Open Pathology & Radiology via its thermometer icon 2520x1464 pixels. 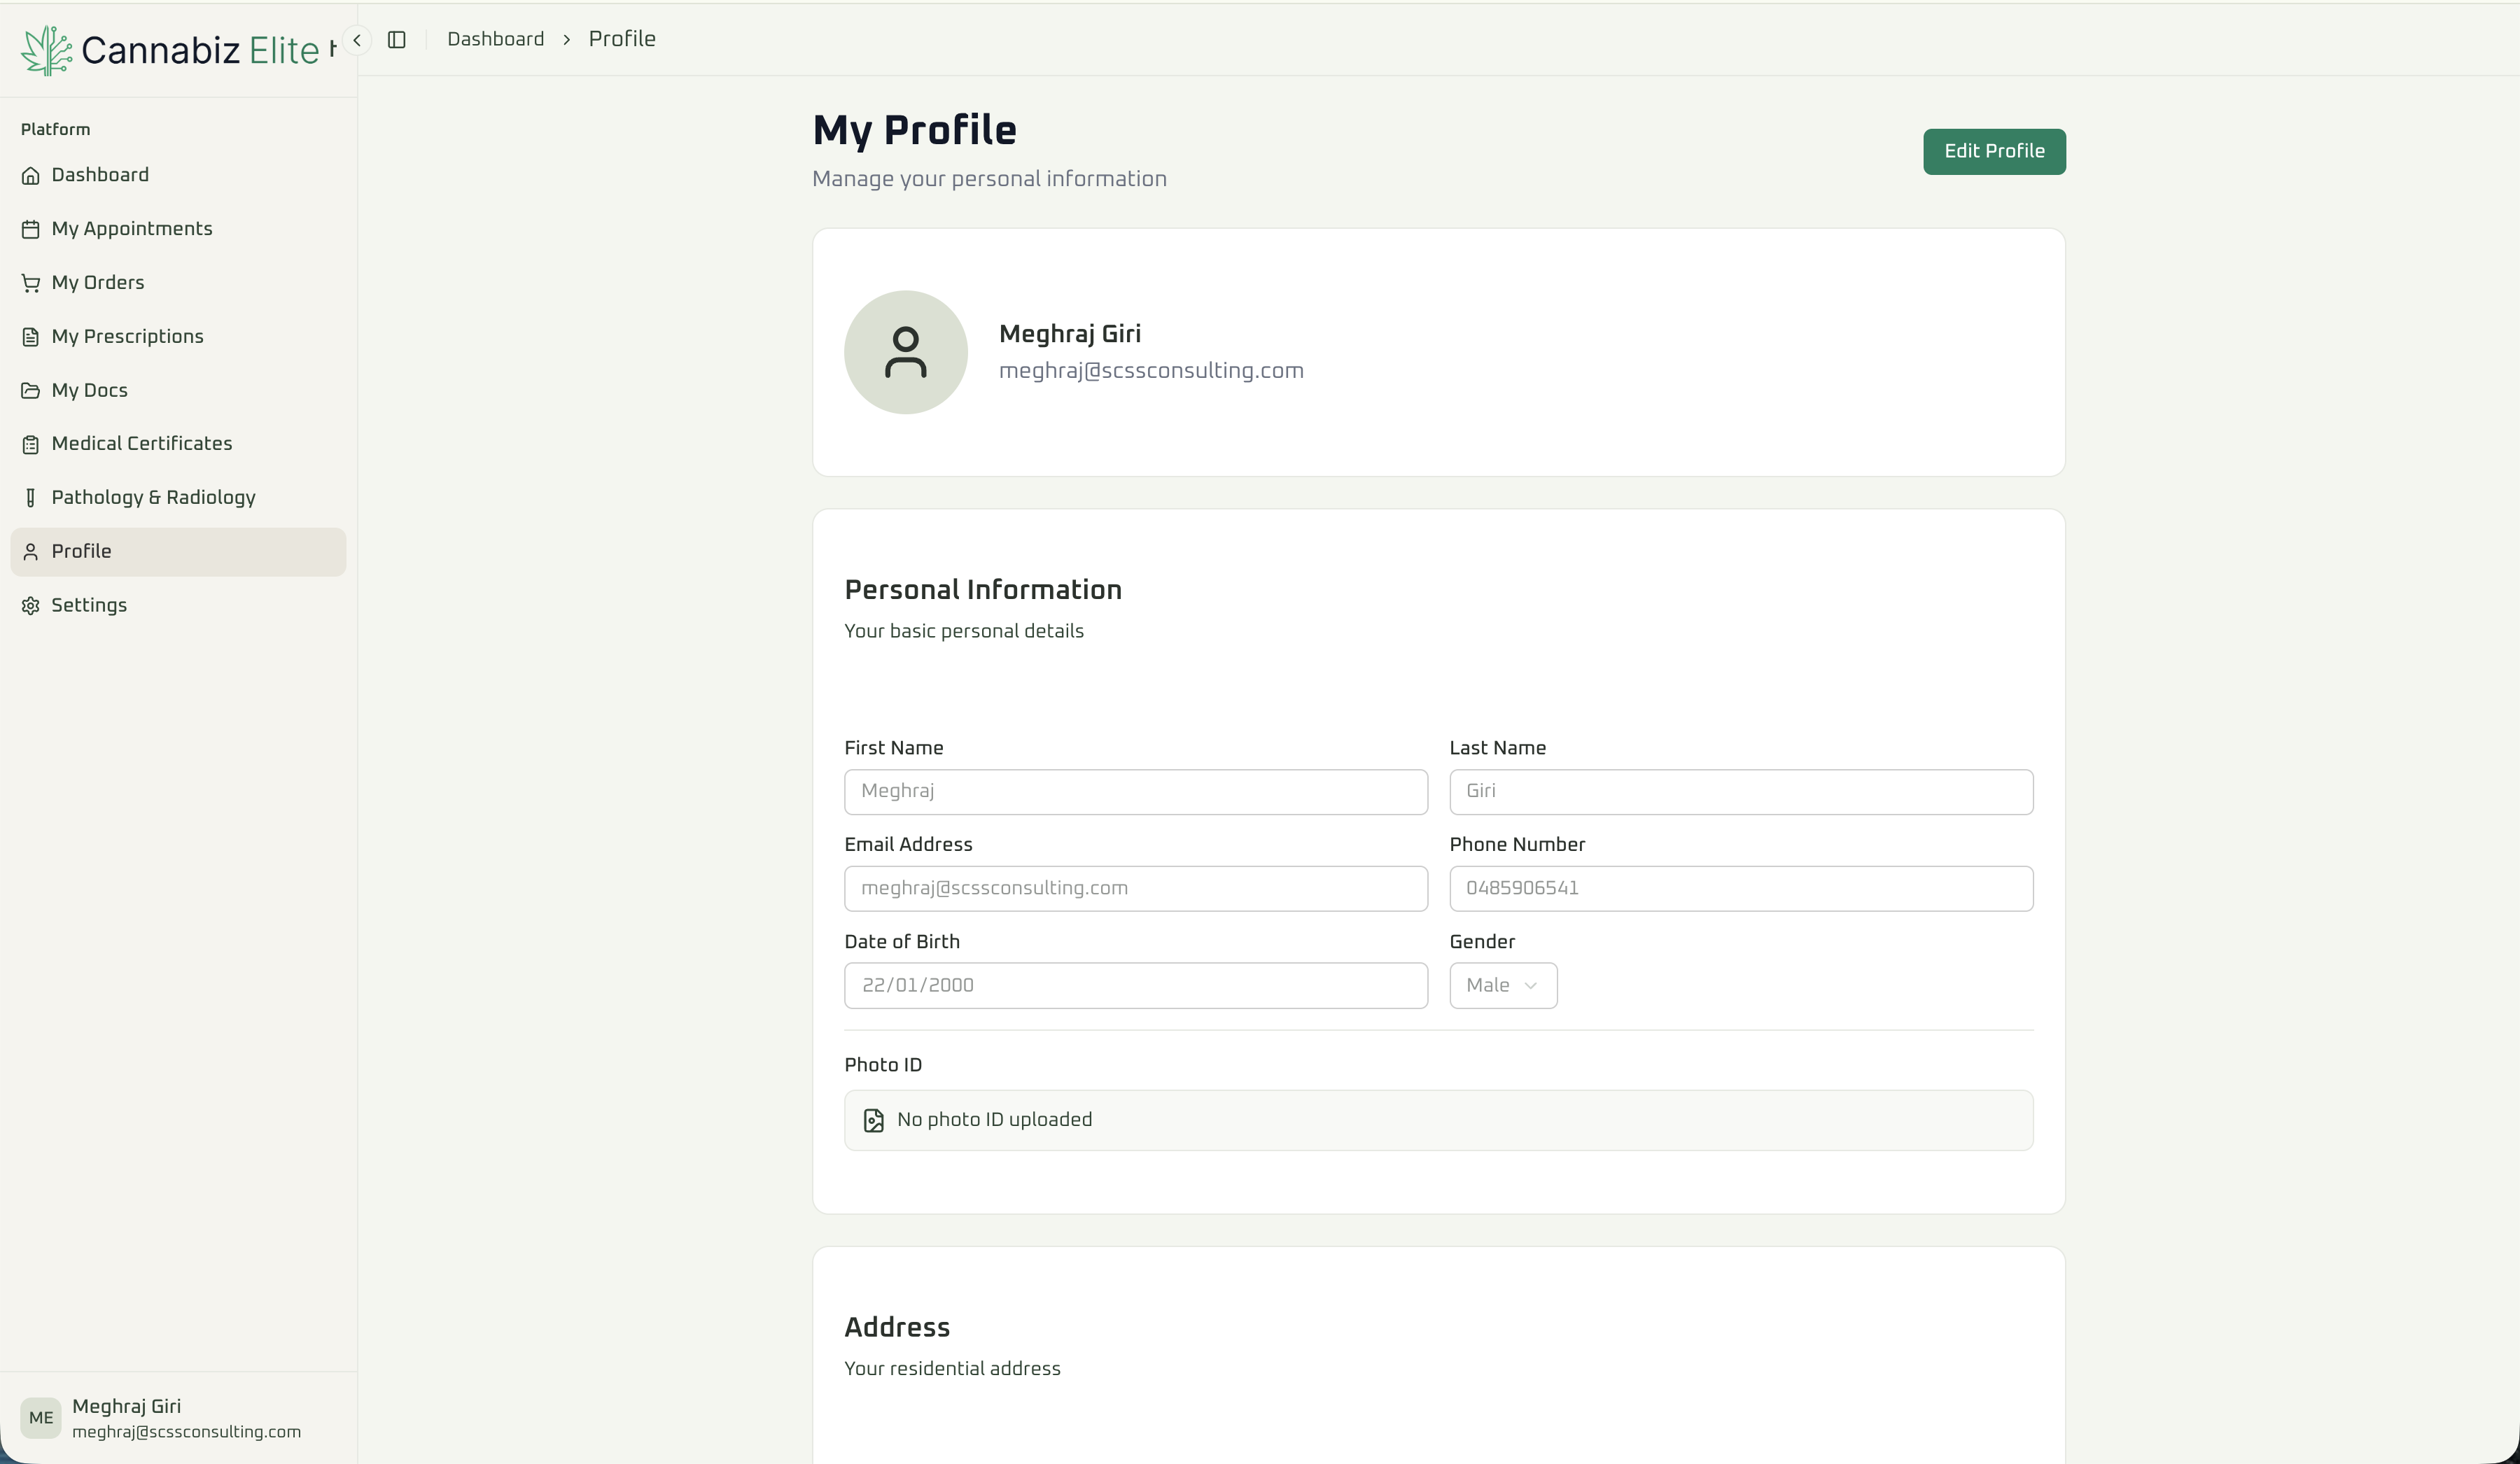click(31, 497)
